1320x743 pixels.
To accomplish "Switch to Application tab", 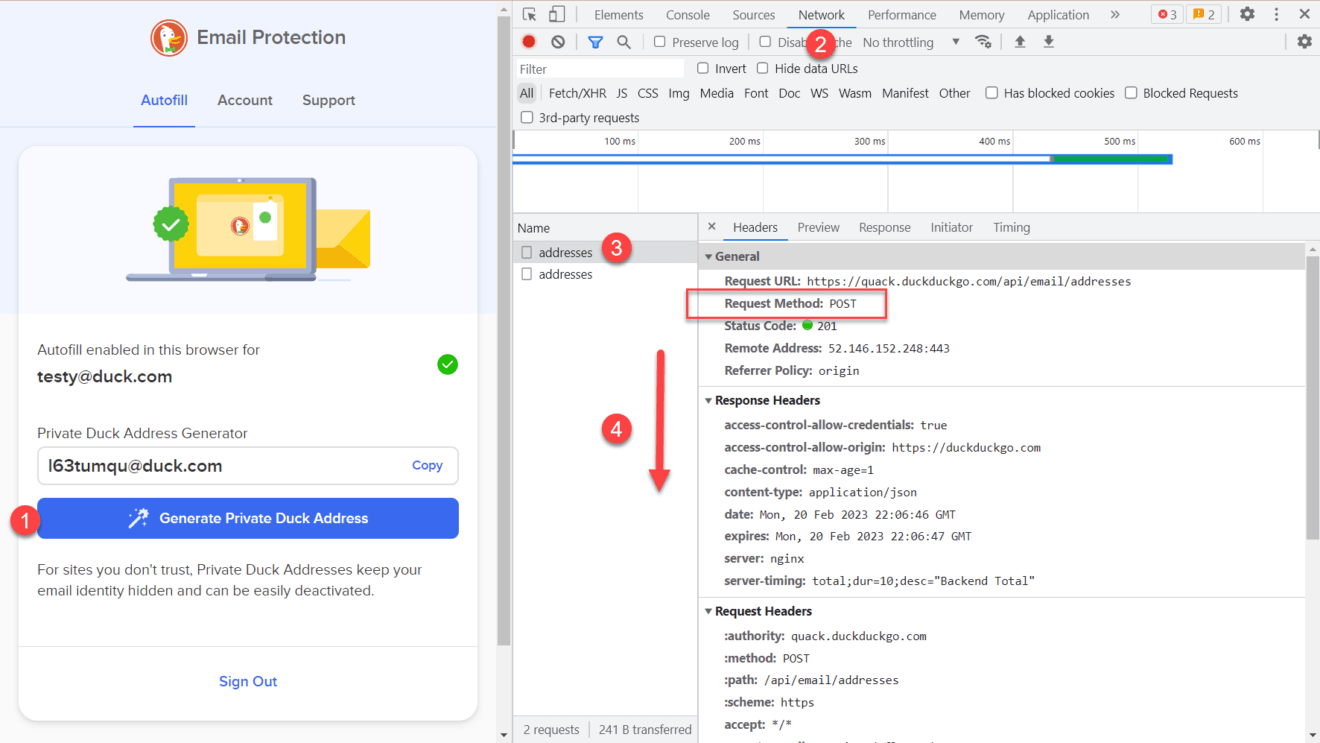I will coord(1058,15).
